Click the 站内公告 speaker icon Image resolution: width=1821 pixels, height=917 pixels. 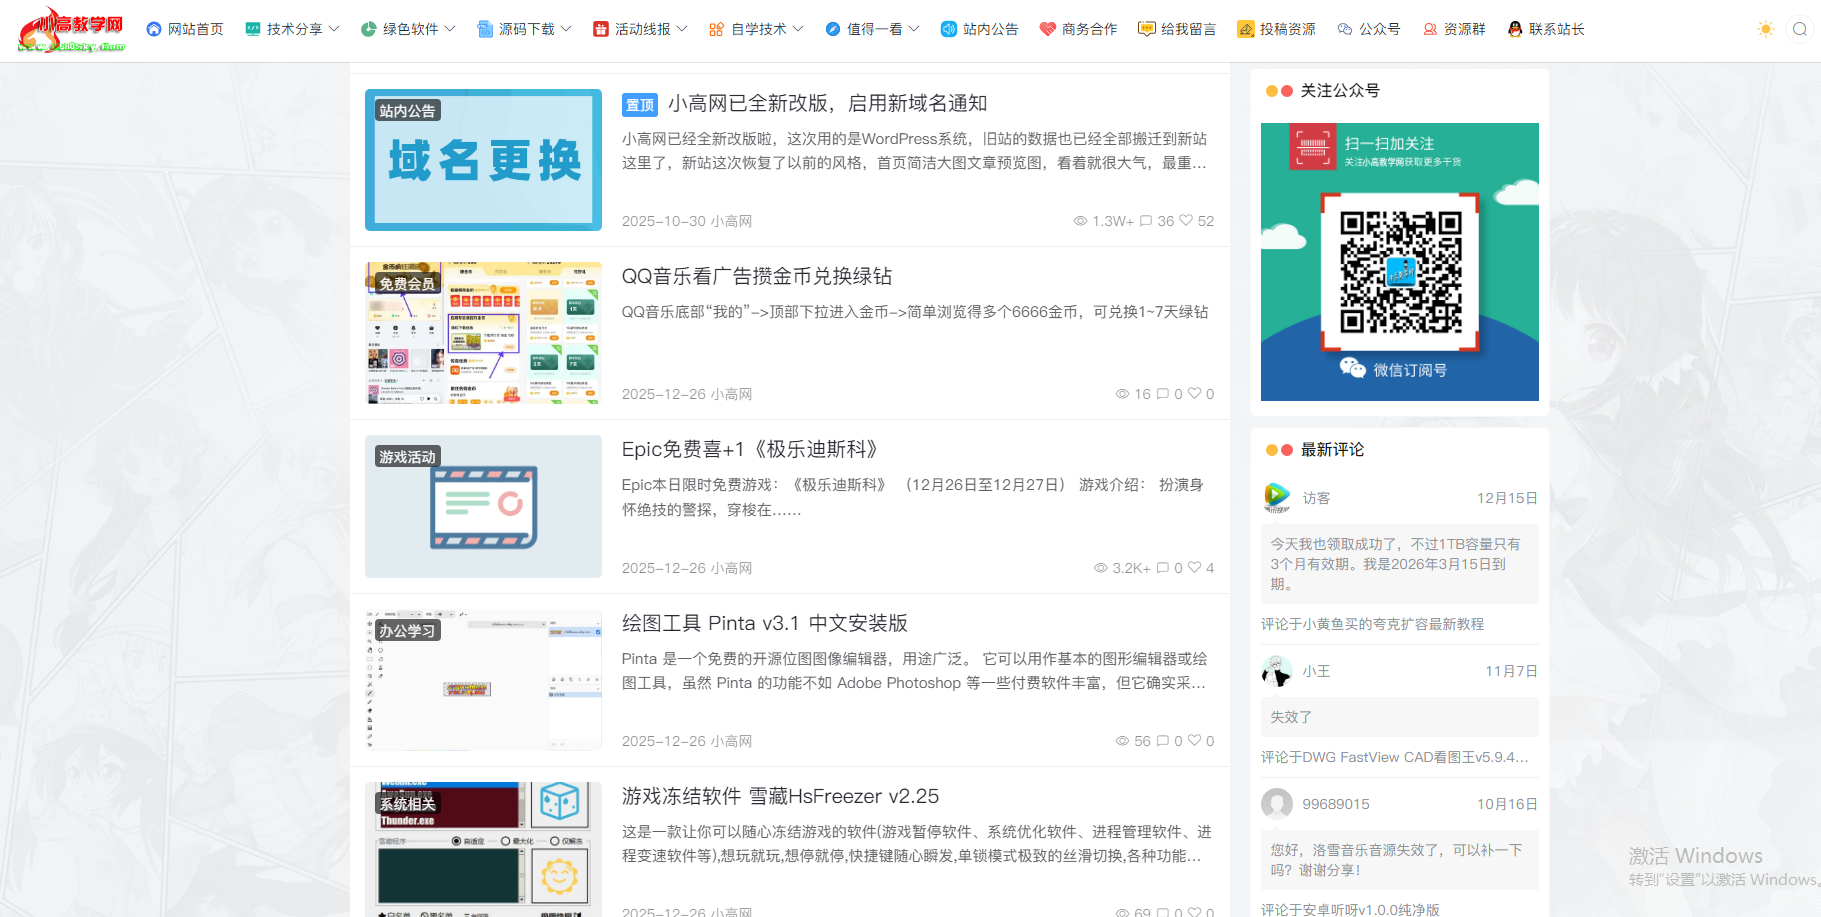[949, 28]
